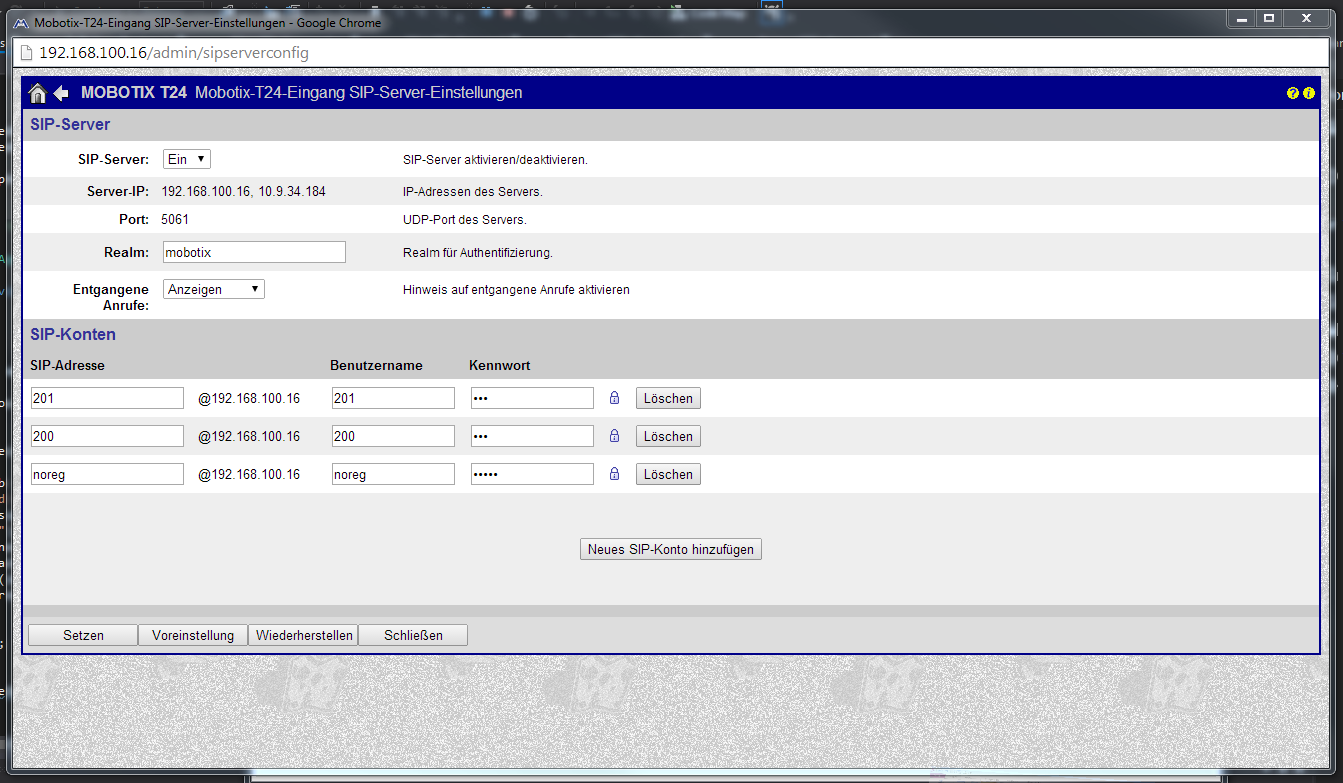Click the text 'SIP-Server aktivieren/deaktivieren.'
This screenshot has width=1343, height=783.
pyautogui.click(x=495, y=160)
